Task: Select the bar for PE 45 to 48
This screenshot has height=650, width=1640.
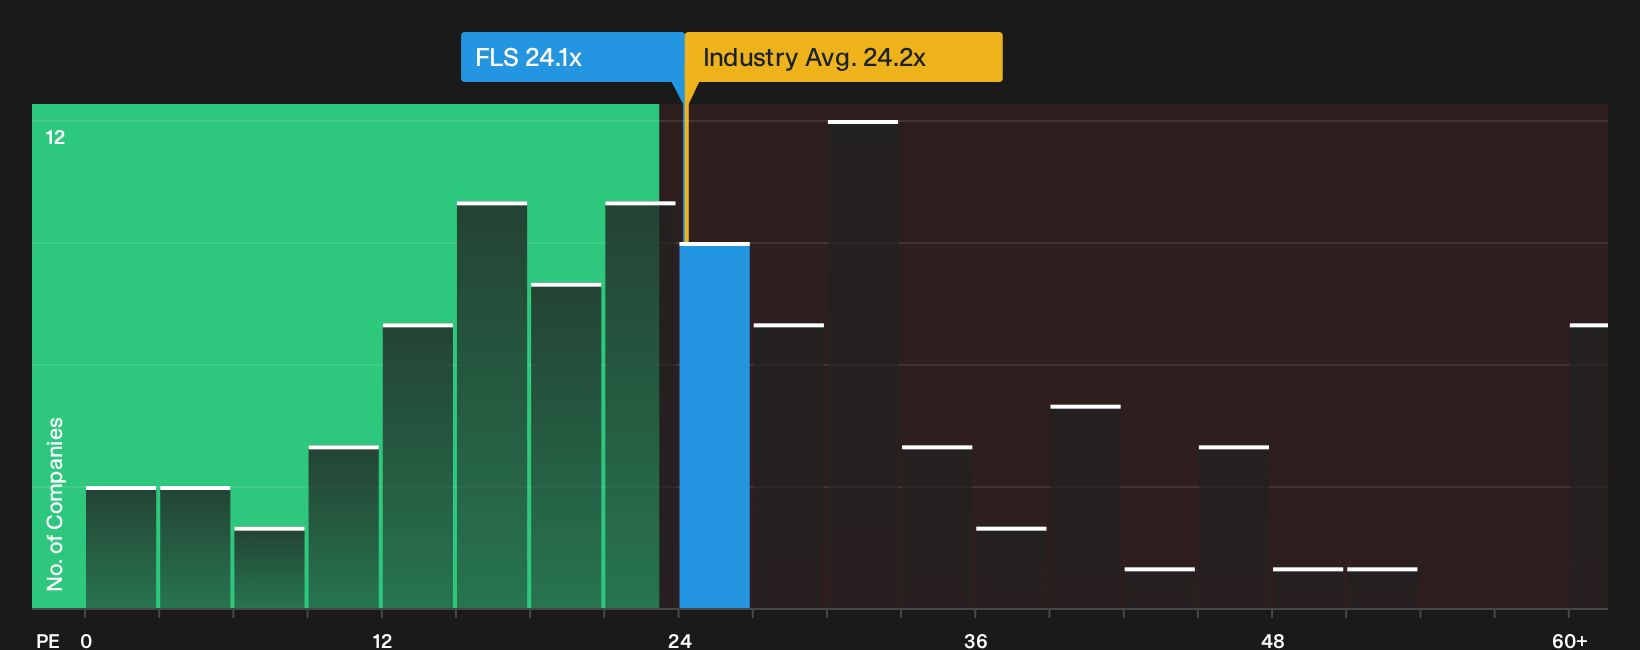Action: (1234, 527)
